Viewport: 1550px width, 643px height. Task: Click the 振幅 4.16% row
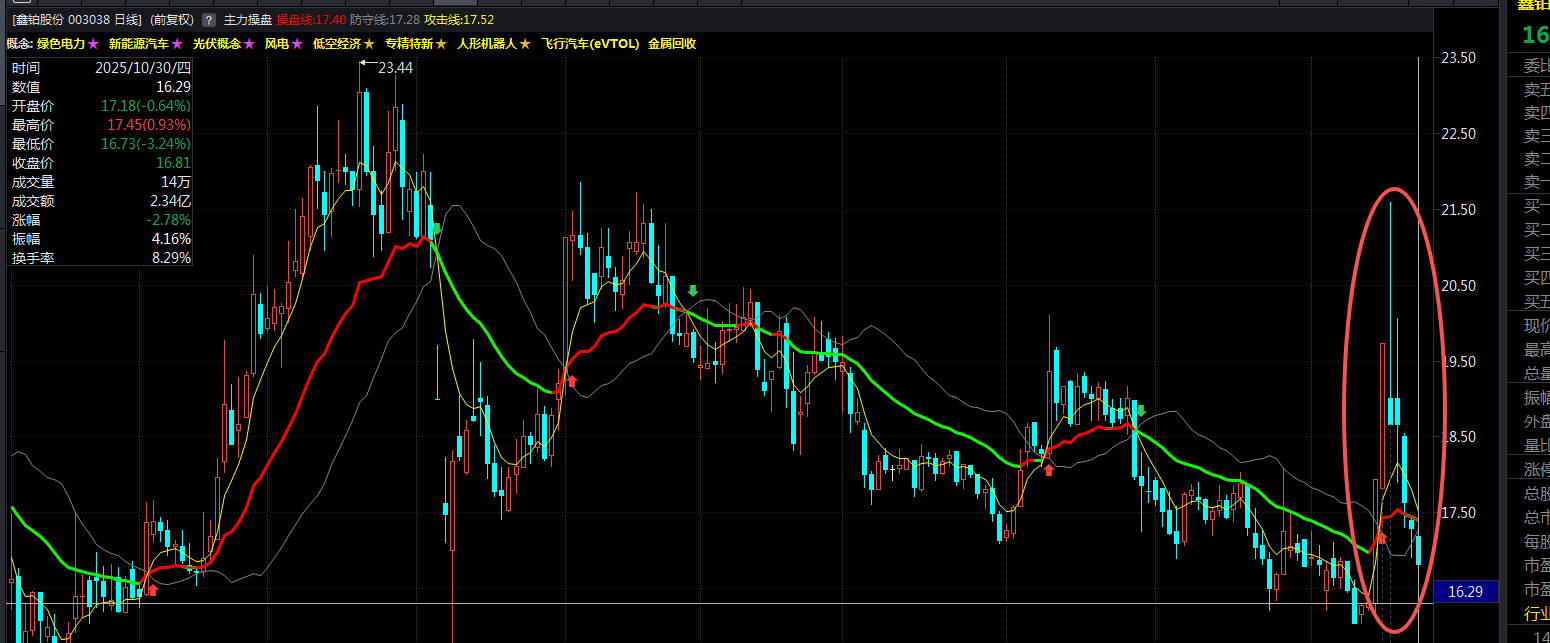(101, 239)
